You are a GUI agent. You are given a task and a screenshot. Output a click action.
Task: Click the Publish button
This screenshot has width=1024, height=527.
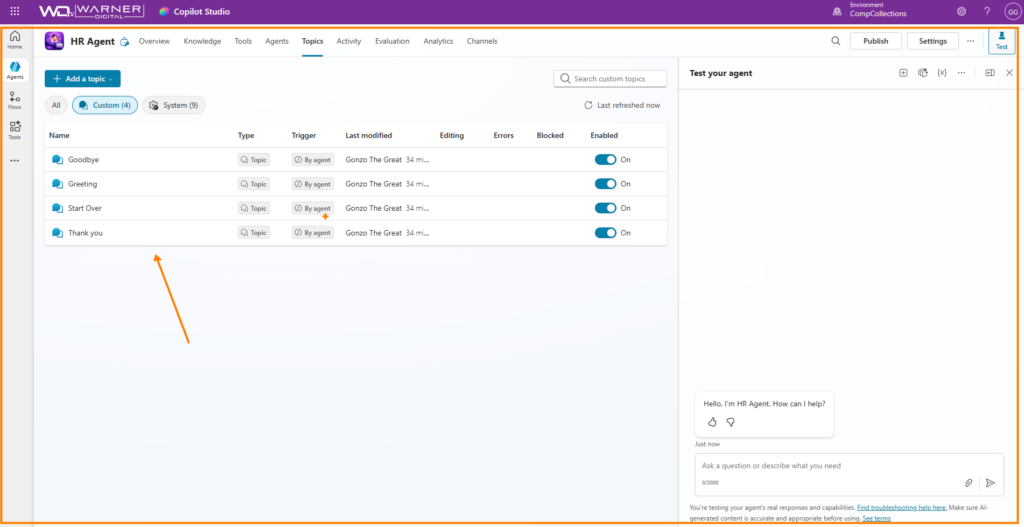coord(875,41)
